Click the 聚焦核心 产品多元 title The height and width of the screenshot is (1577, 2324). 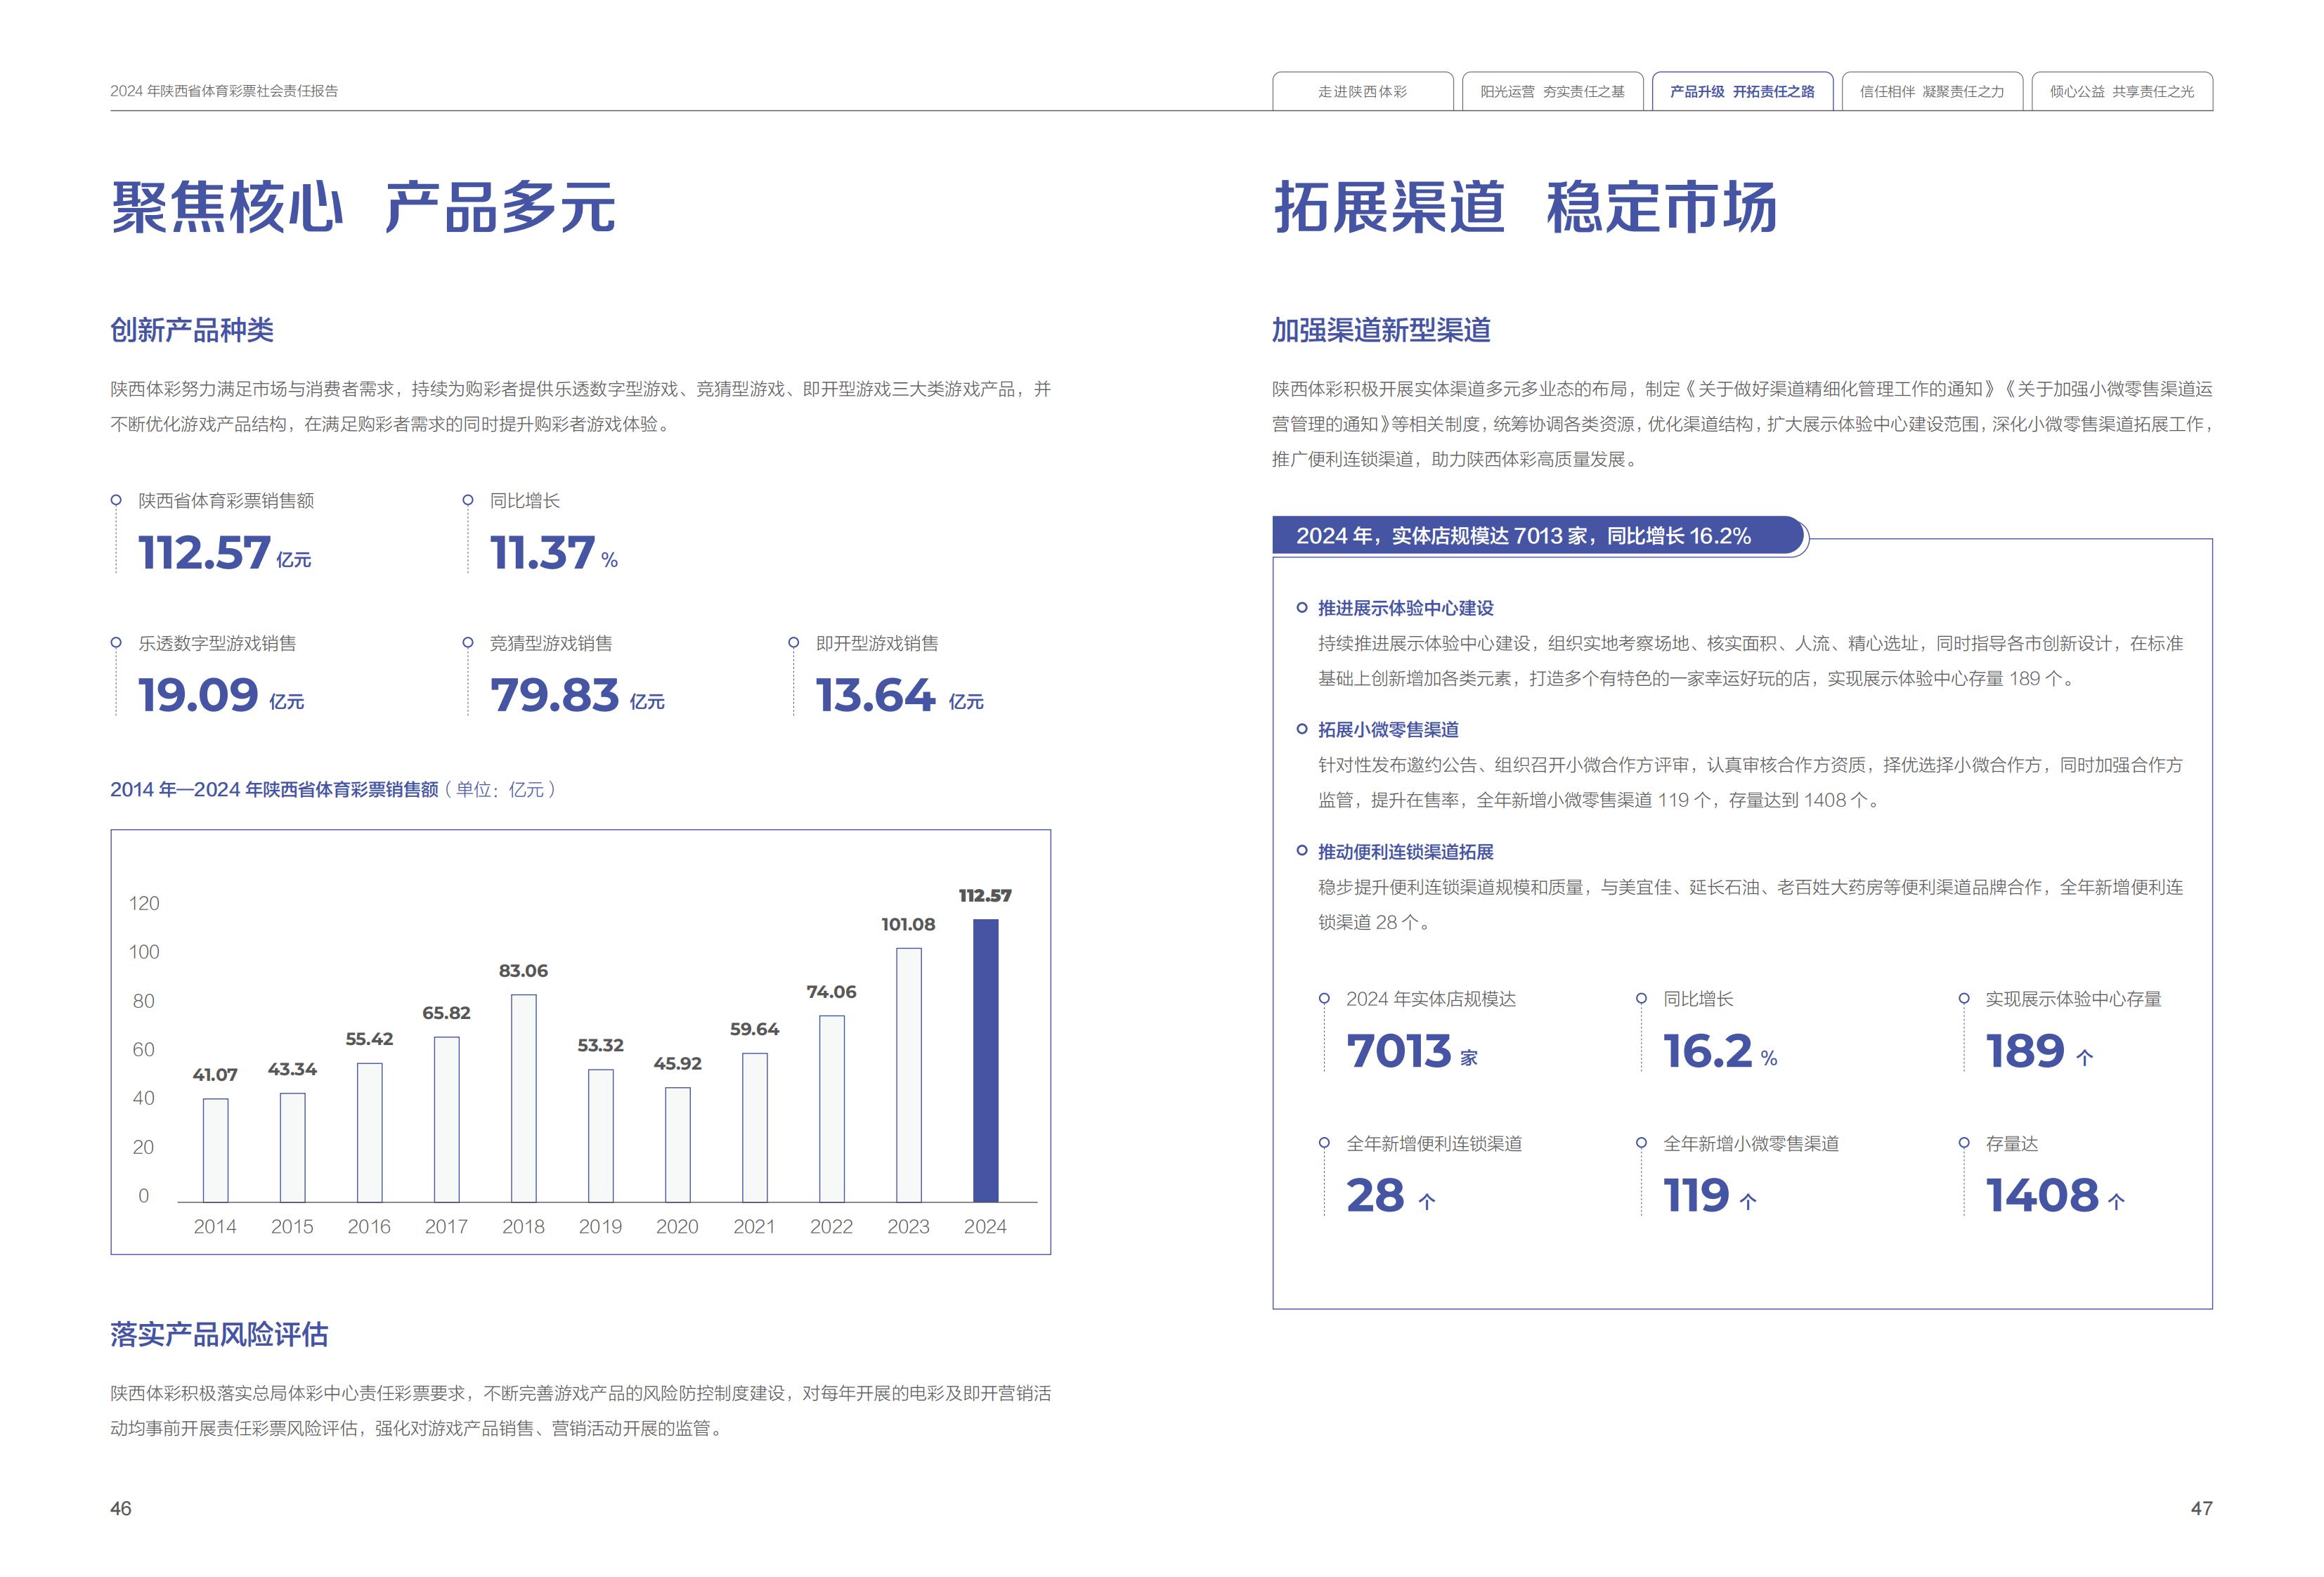[363, 208]
